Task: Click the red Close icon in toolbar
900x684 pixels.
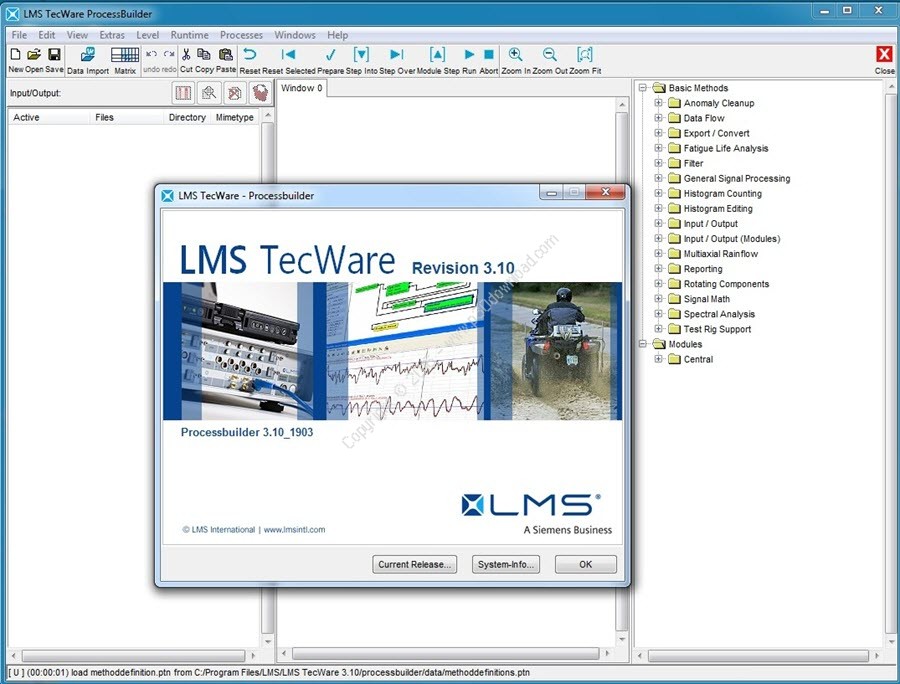Action: [884, 55]
